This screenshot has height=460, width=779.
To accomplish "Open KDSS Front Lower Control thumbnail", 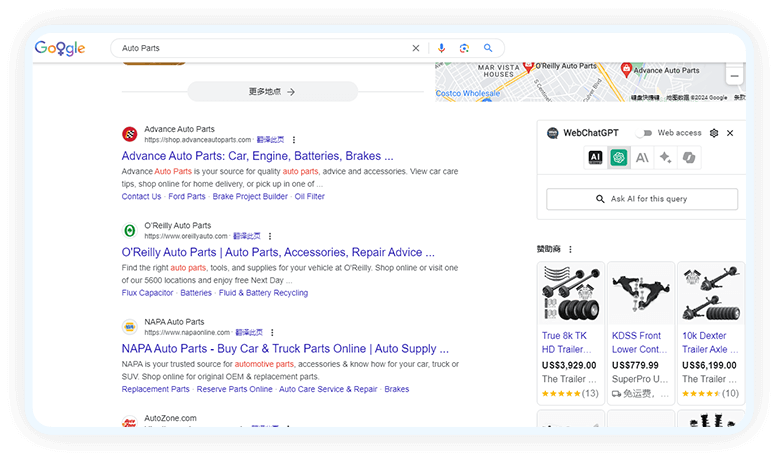I will 641,294.
